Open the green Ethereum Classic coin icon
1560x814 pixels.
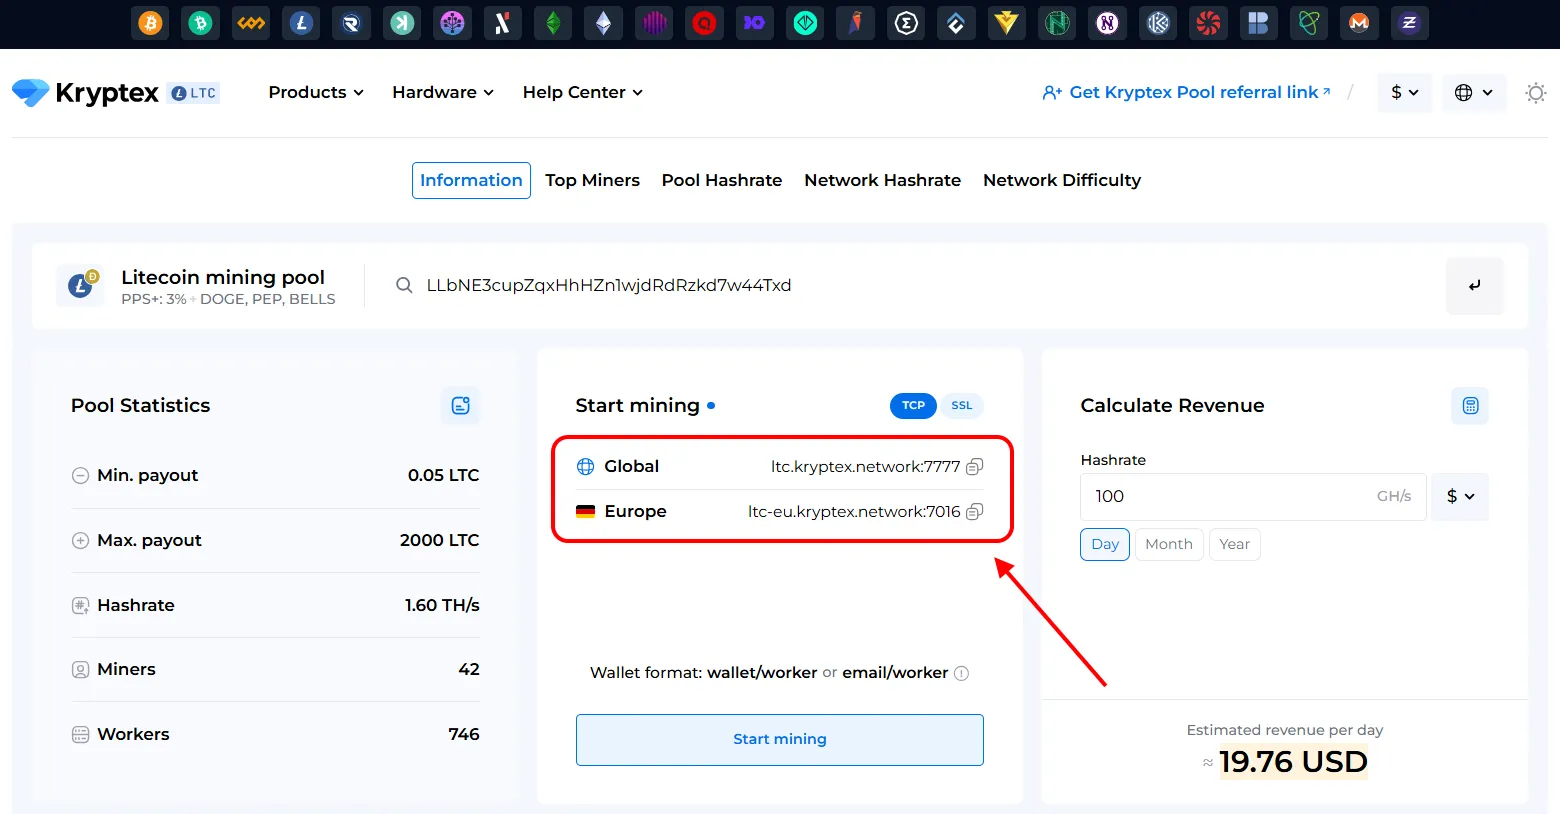pos(553,23)
